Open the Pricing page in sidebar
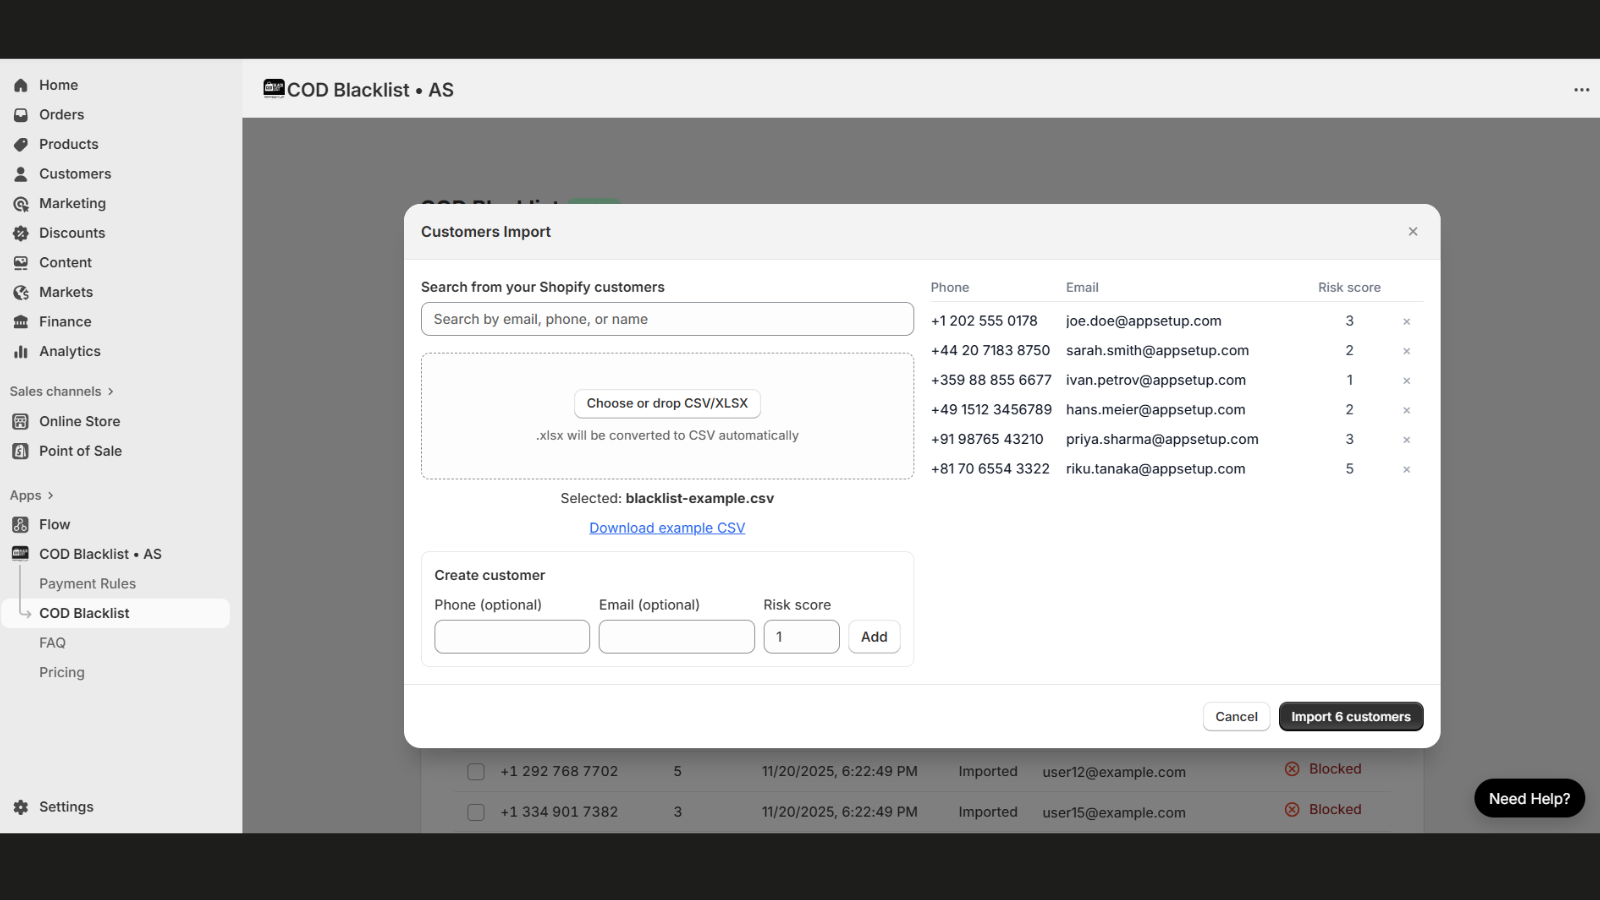Image resolution: width=1600 pixels, height=900 pixels. [x=62, y=673]
